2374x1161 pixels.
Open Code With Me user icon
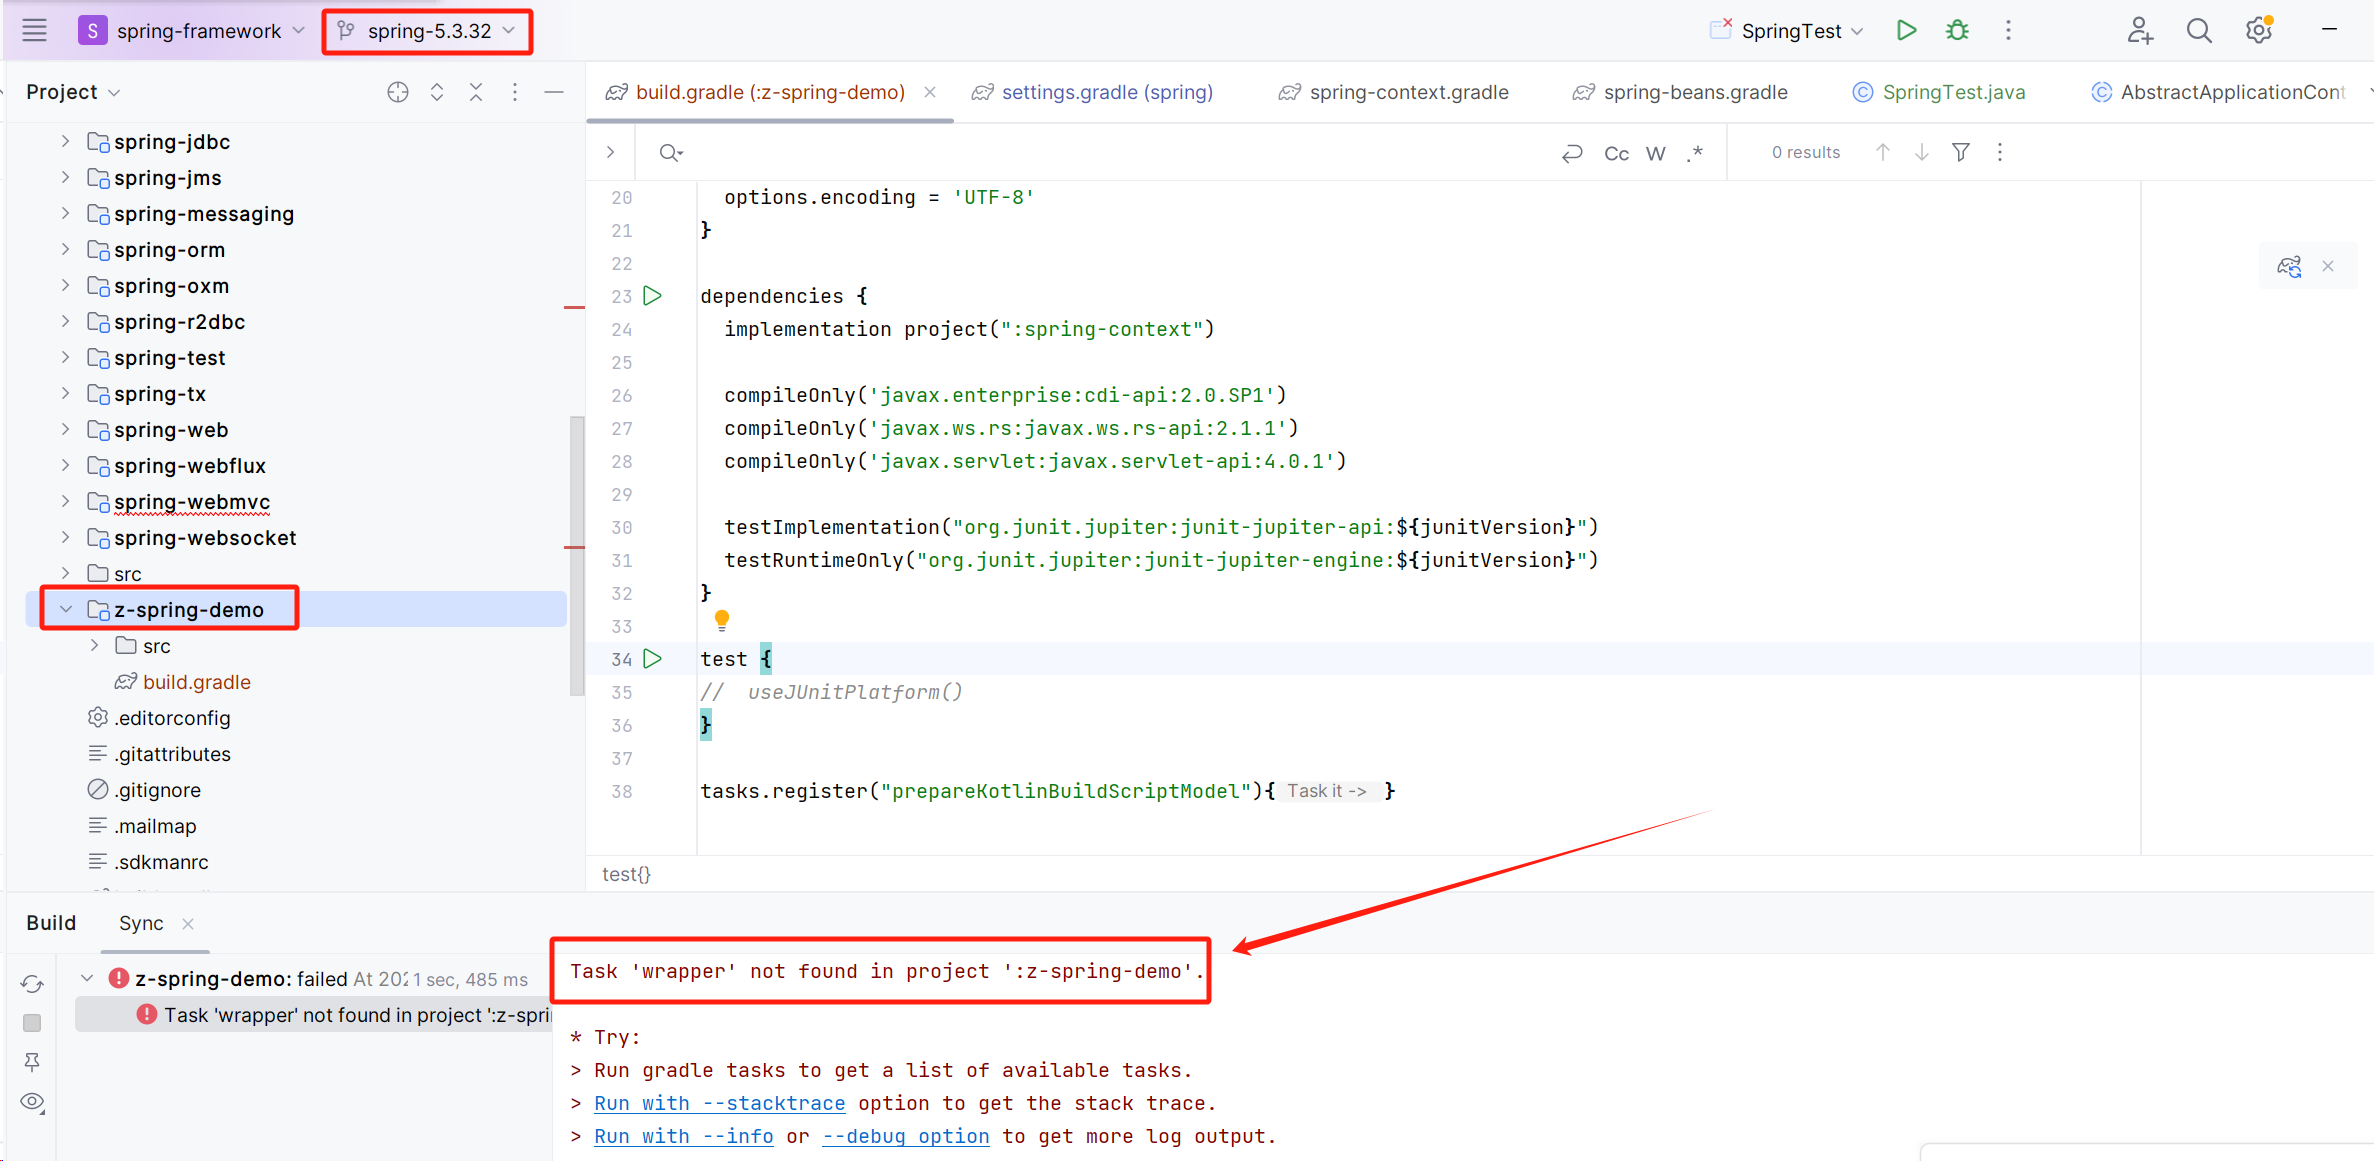2139,30
